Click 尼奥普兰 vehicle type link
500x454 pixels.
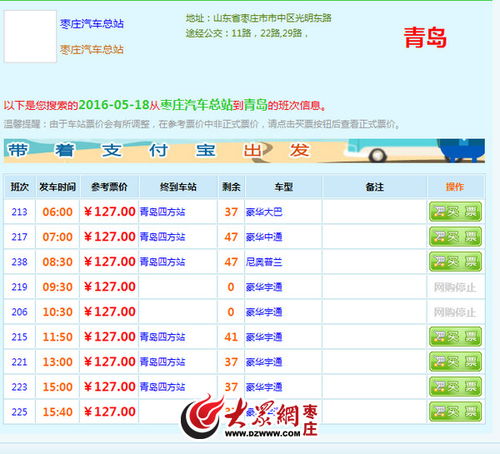coord(264,262)
